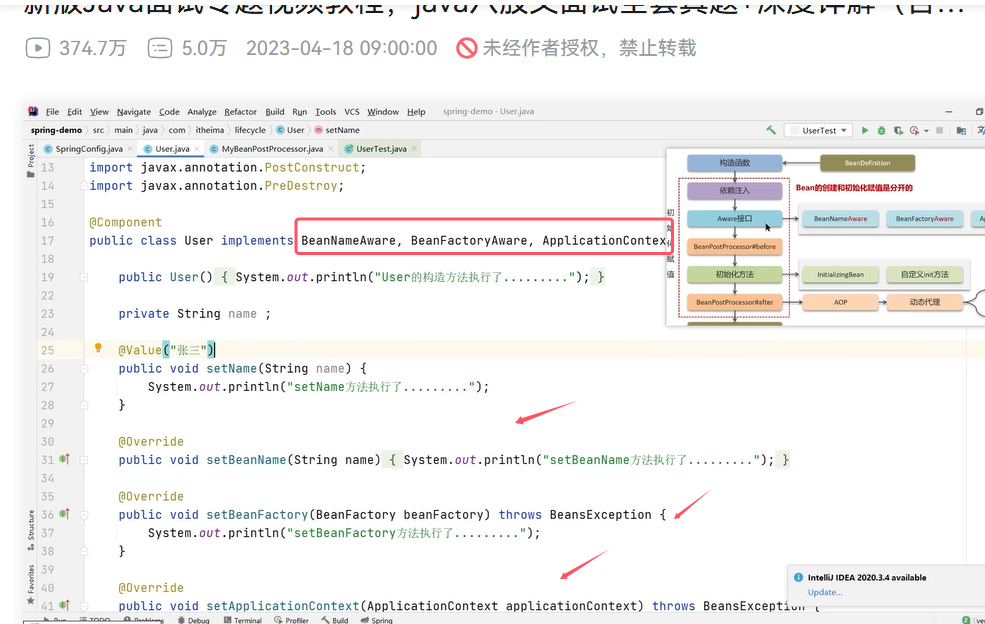Close the MyBeanPostProcessor.java tab

point(331,149)
